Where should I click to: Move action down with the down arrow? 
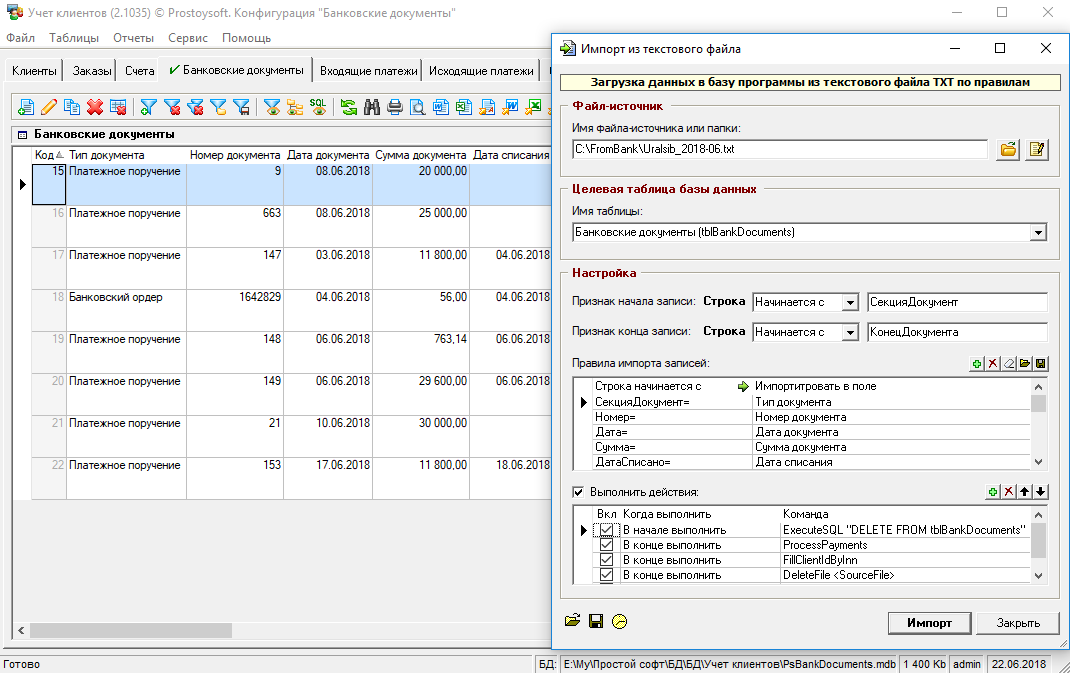tap(1041, 492)
